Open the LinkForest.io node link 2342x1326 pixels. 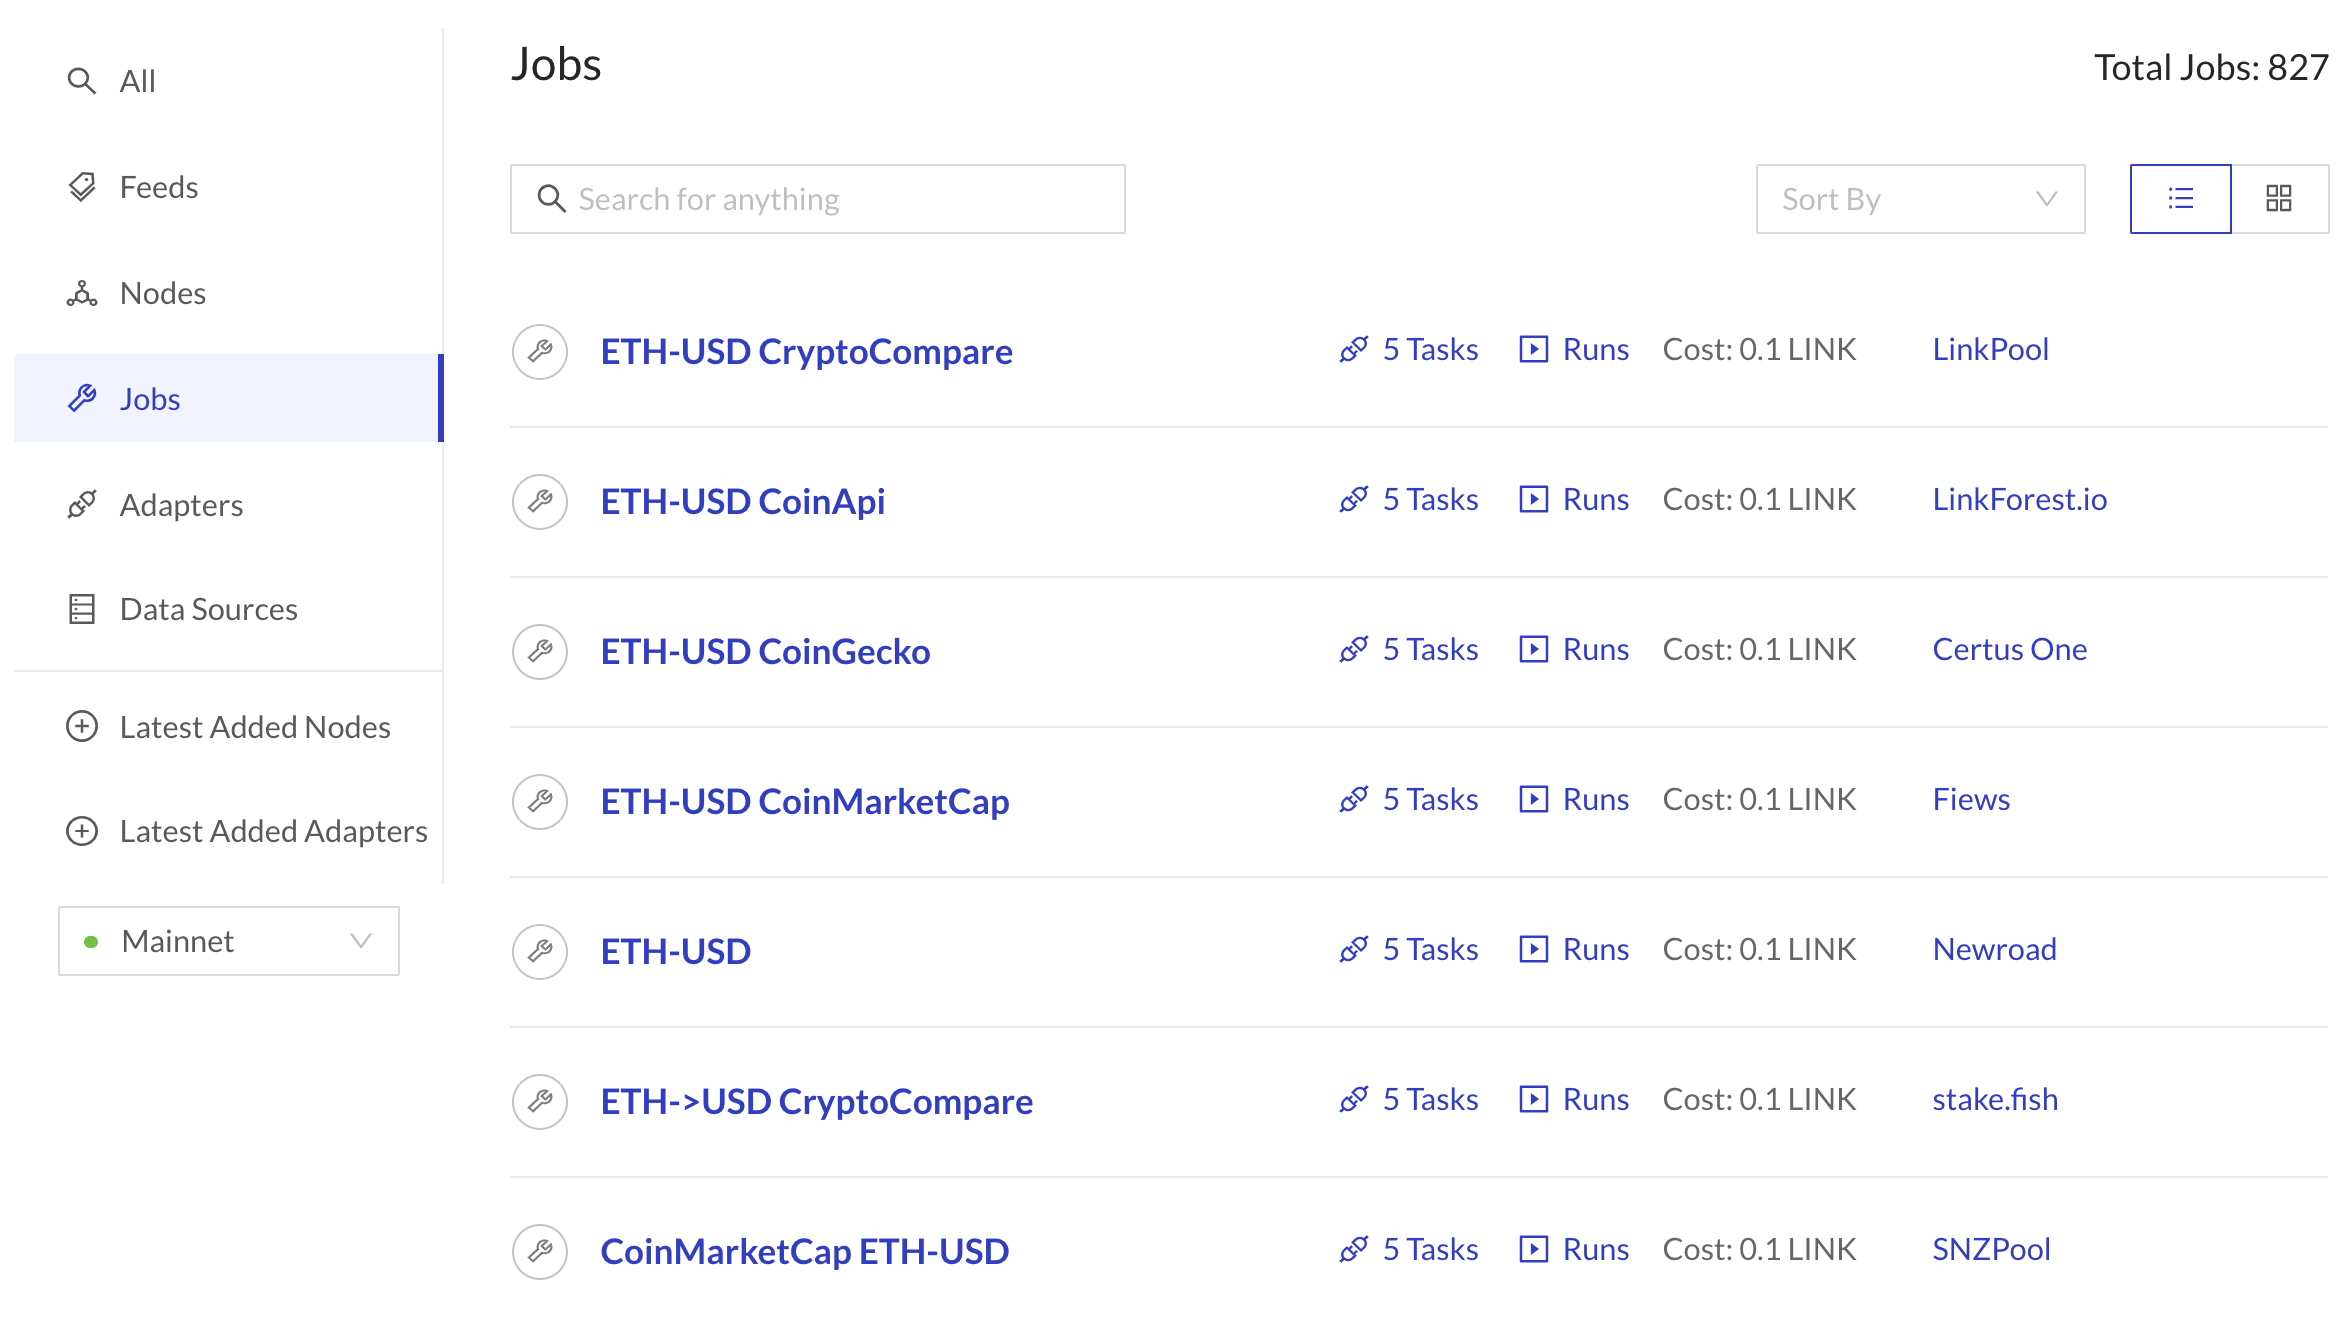point(2019,499)
